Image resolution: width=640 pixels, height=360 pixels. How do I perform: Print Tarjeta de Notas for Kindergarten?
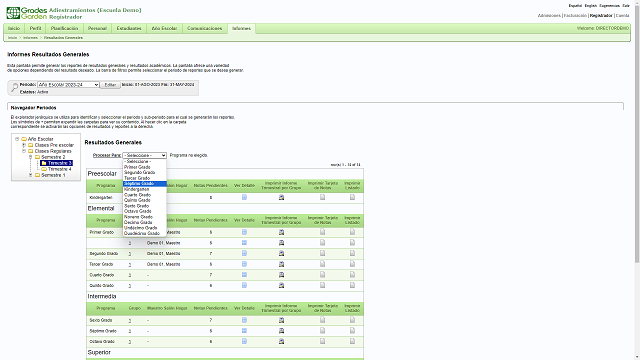322,197
